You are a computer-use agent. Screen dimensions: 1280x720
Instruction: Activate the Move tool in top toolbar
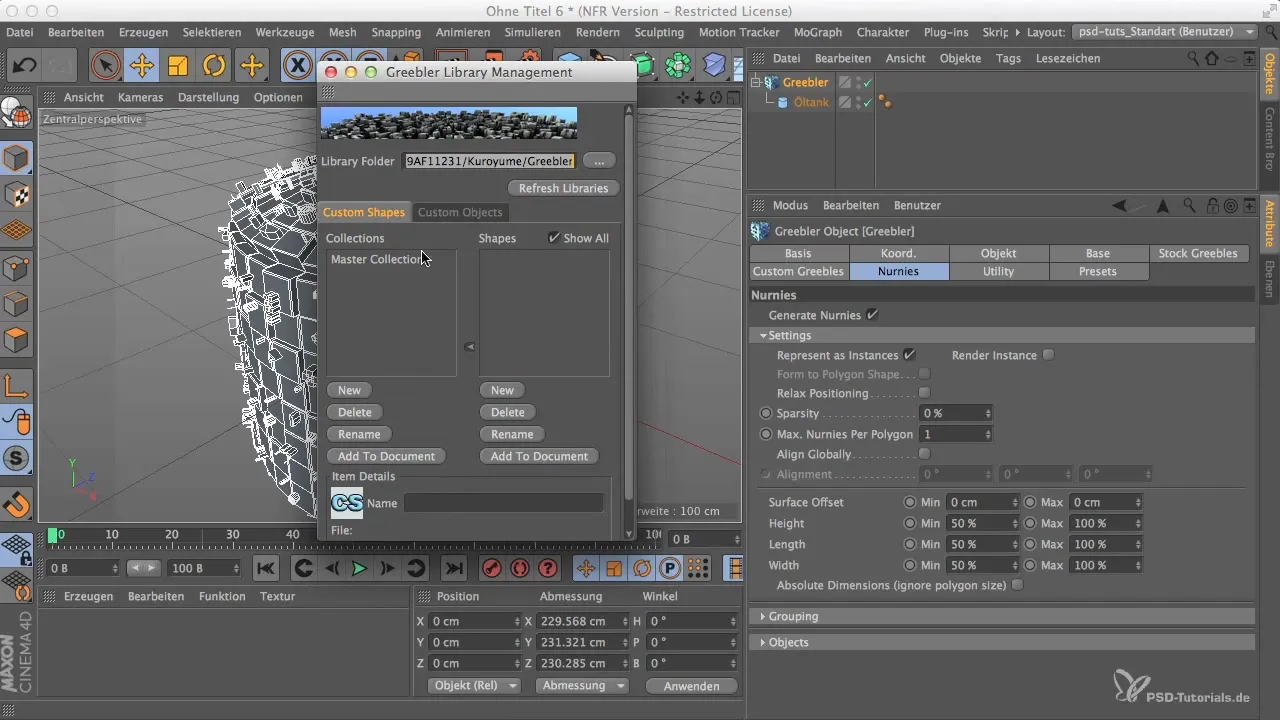pyautogui.click(x=142, y=66)
